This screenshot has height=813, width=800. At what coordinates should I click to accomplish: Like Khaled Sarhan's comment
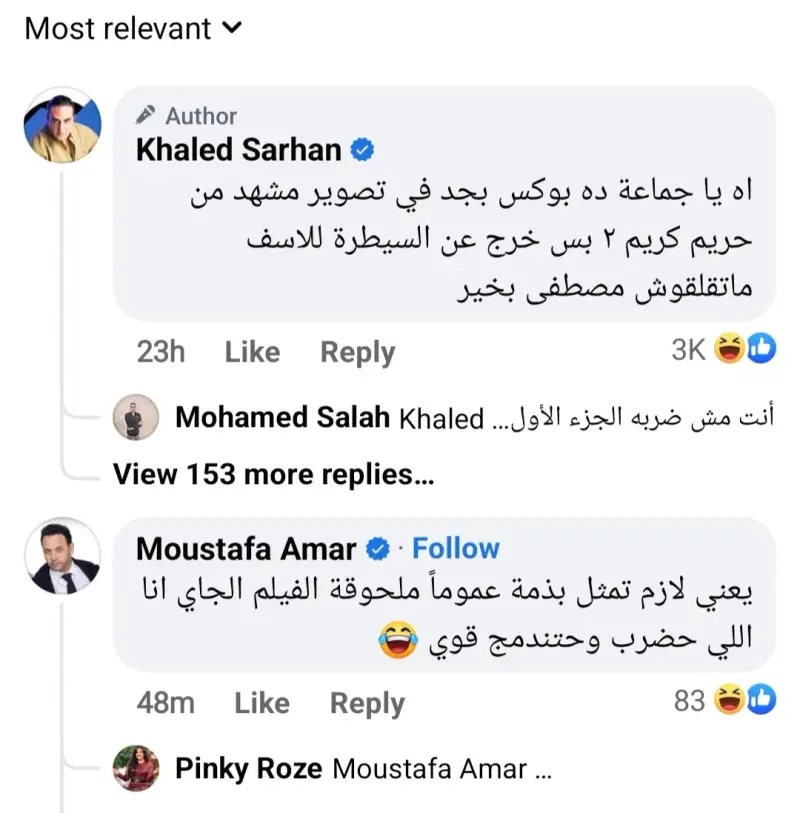point(252,352)
